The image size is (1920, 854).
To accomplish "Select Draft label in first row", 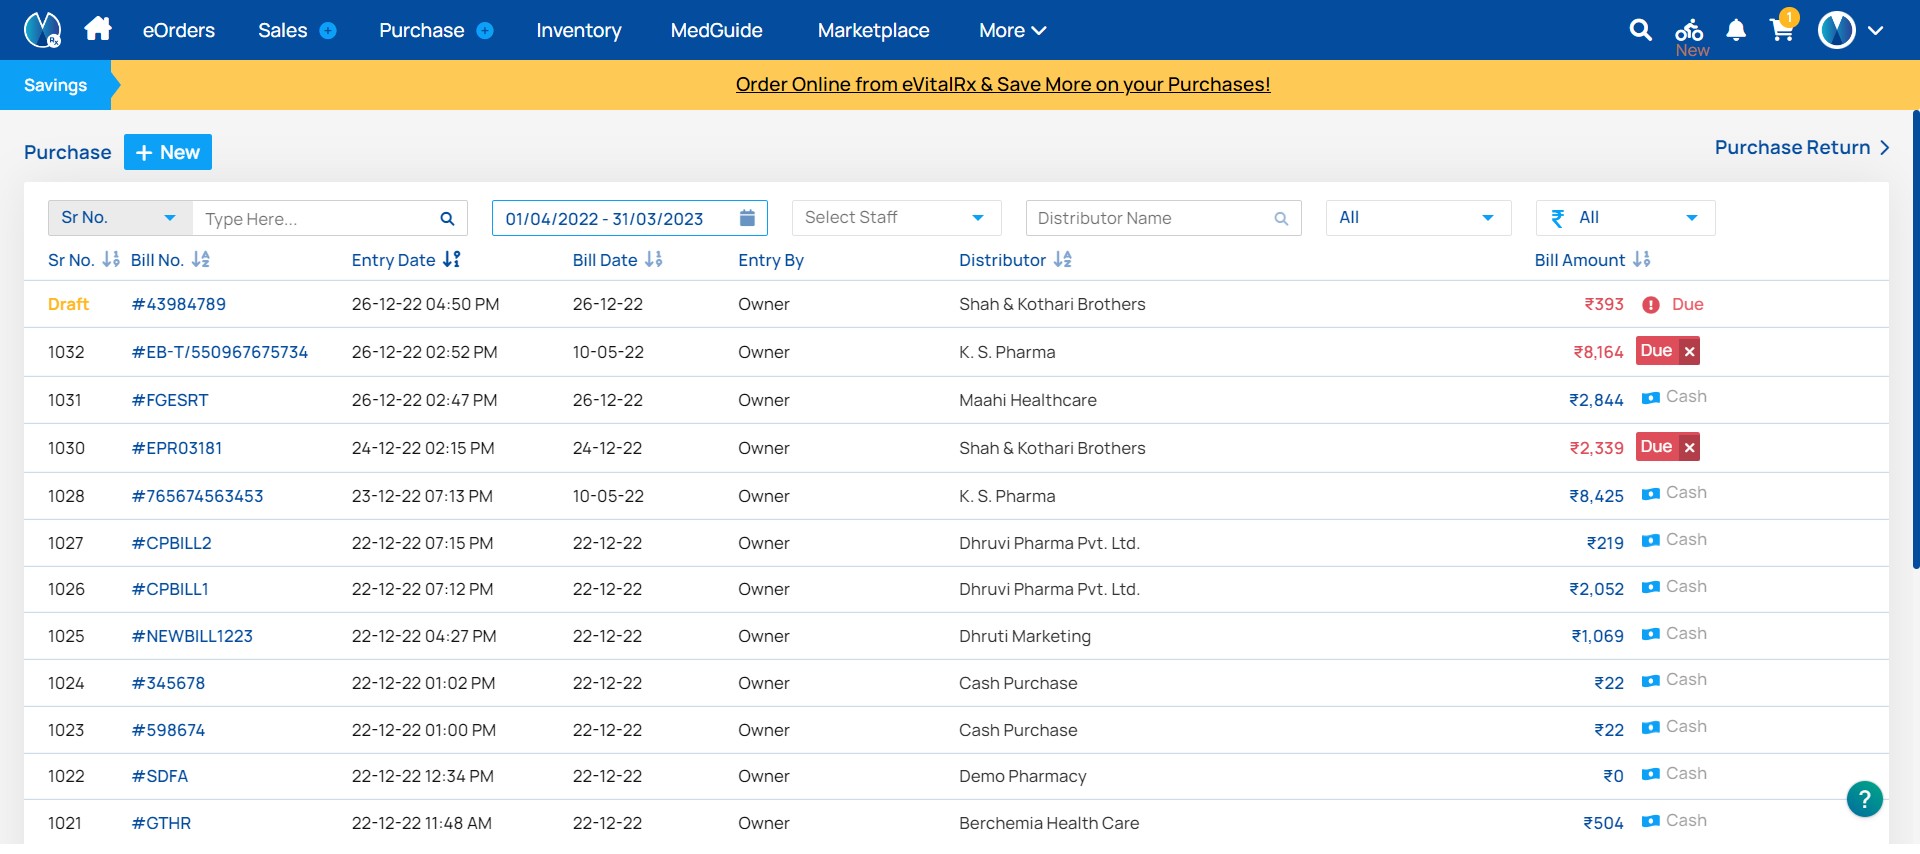I will (x=68, y=304).
